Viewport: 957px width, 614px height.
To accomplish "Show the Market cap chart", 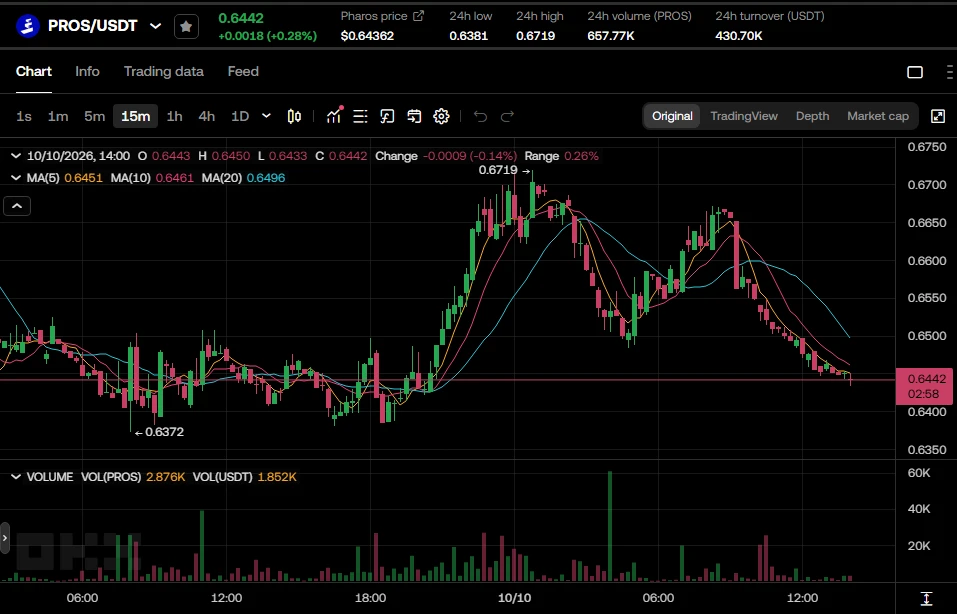I will 878,116.
